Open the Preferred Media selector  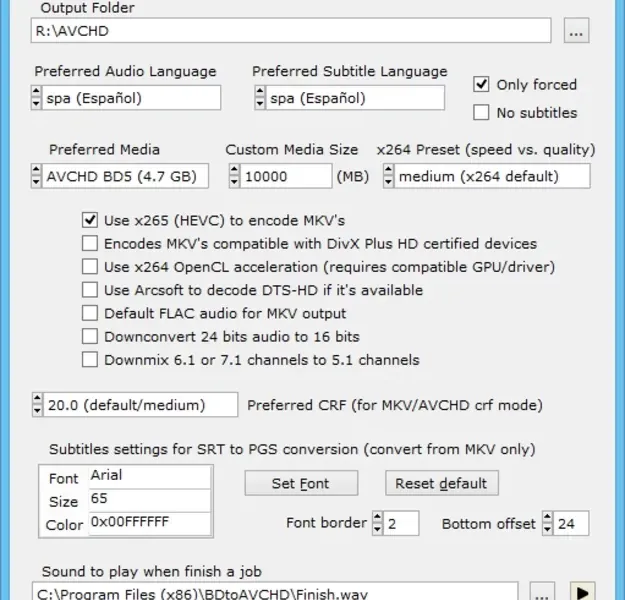pyautogui.click(x=37, y=177)
